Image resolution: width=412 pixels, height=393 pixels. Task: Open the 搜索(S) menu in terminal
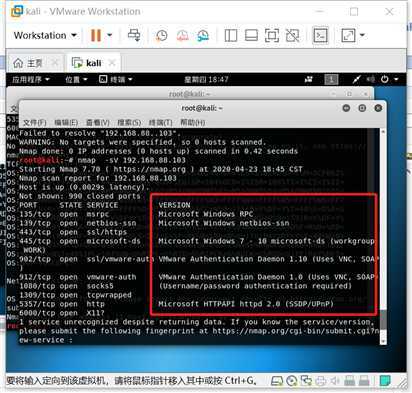129,123
